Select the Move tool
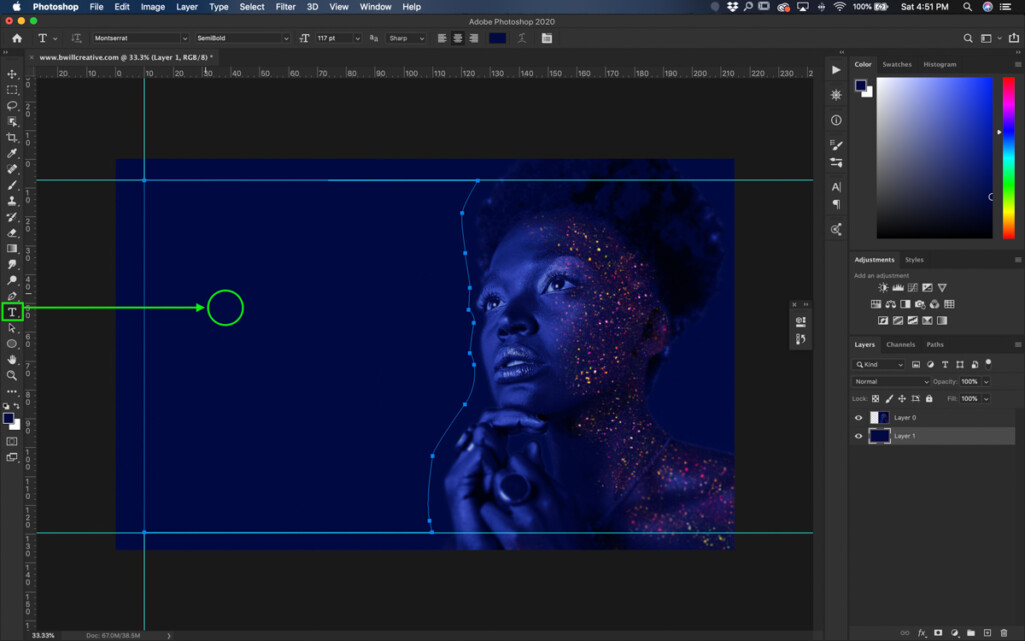1025x641 pixels. click(x=12, y=74)
